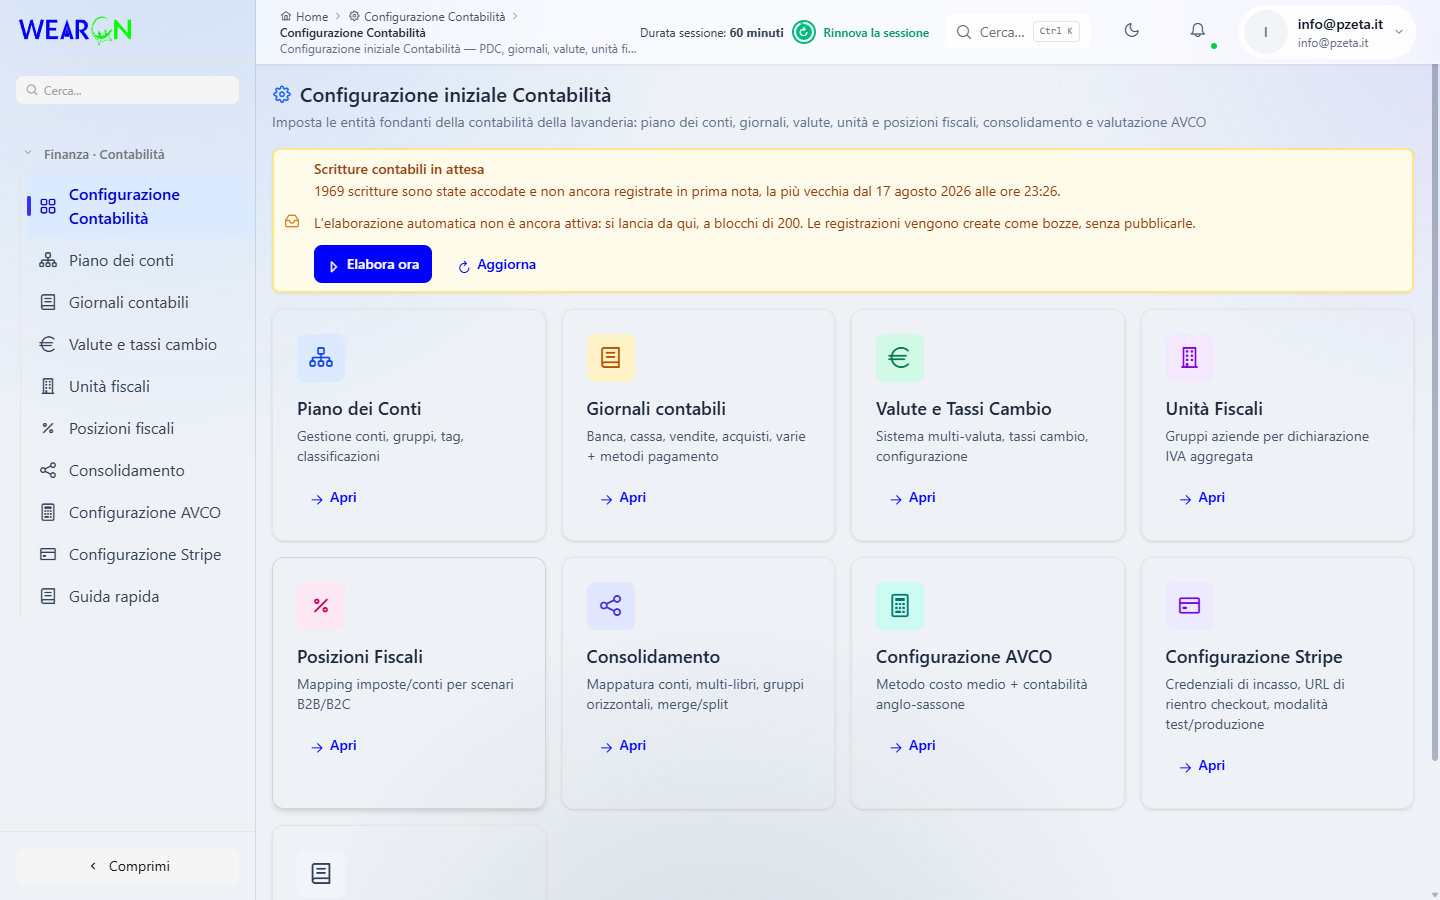Click the Giornali contabili card icon
This screenshot has height=900, width=1440.
611,357
